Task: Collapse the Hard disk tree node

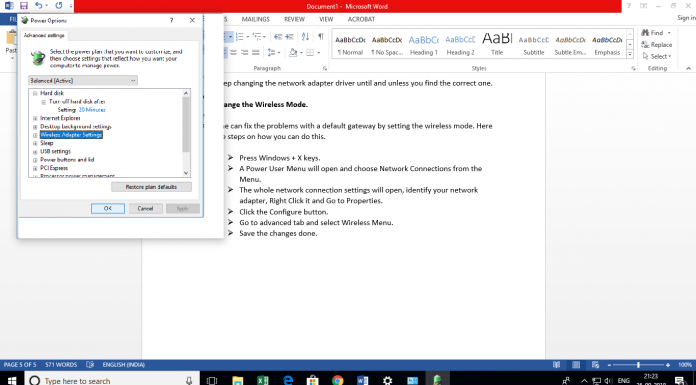Action: pyautogui.click(x=35, y=94)
